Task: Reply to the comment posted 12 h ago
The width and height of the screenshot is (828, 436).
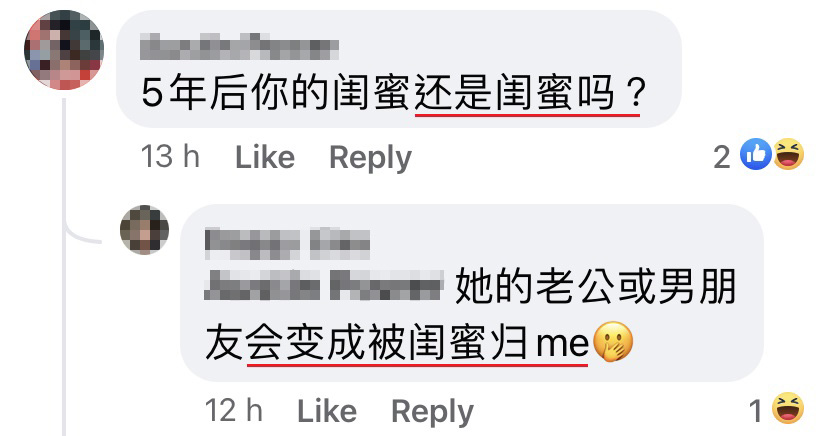Action: pos(432,412)
